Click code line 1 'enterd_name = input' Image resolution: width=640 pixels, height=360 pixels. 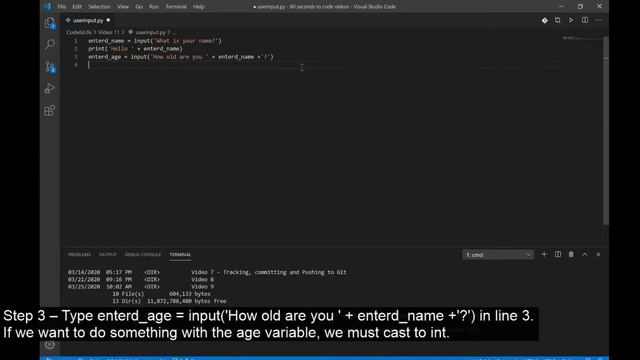155,41
